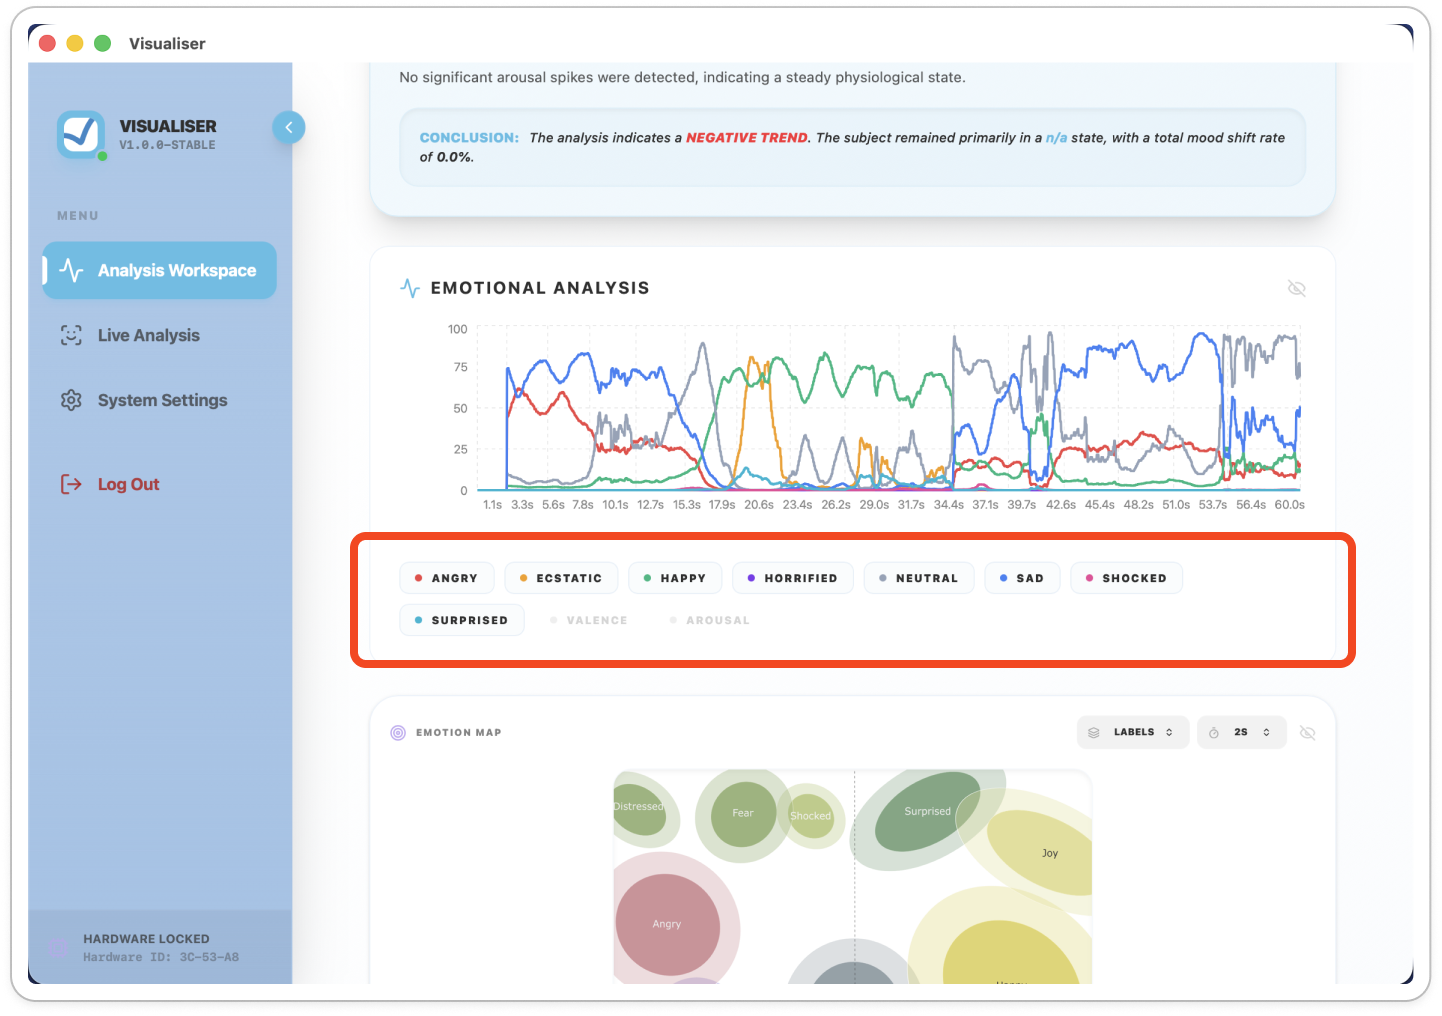
Task: Select the Joy bubble on the emotion map
Action: [1045, 852]
